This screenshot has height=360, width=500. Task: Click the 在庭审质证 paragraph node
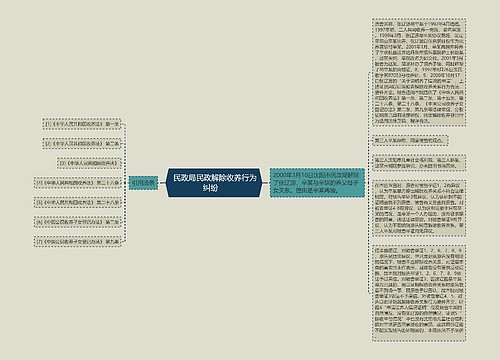point(419,208)
